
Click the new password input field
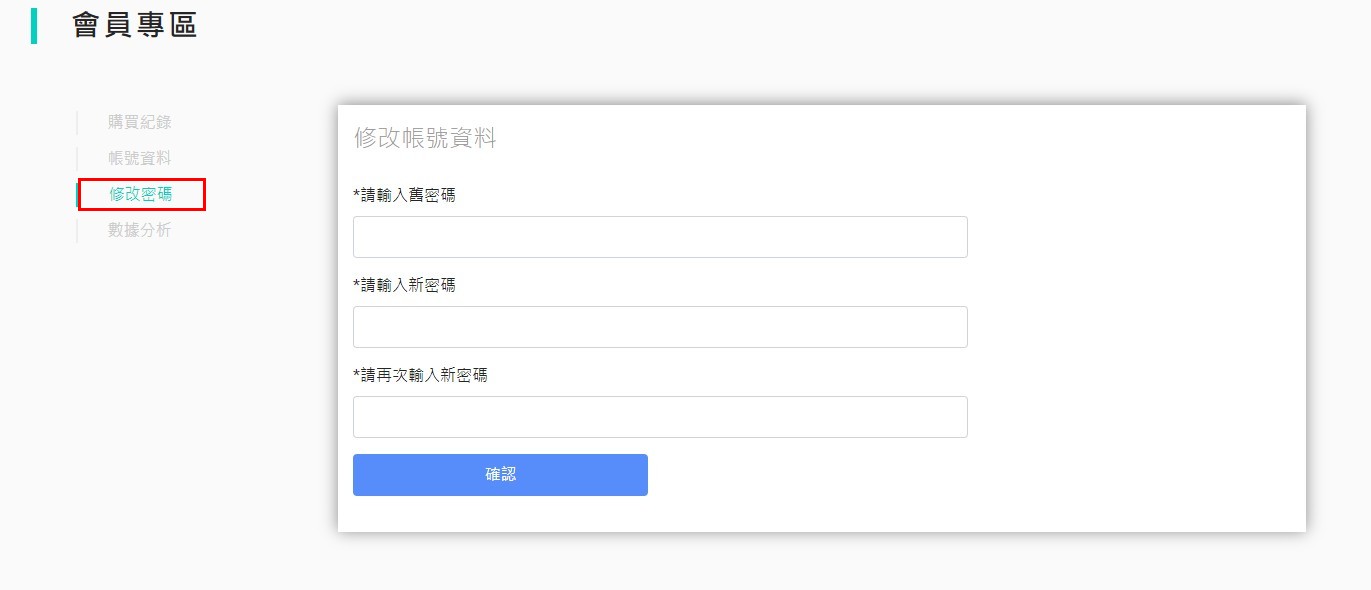coord(660,327)
